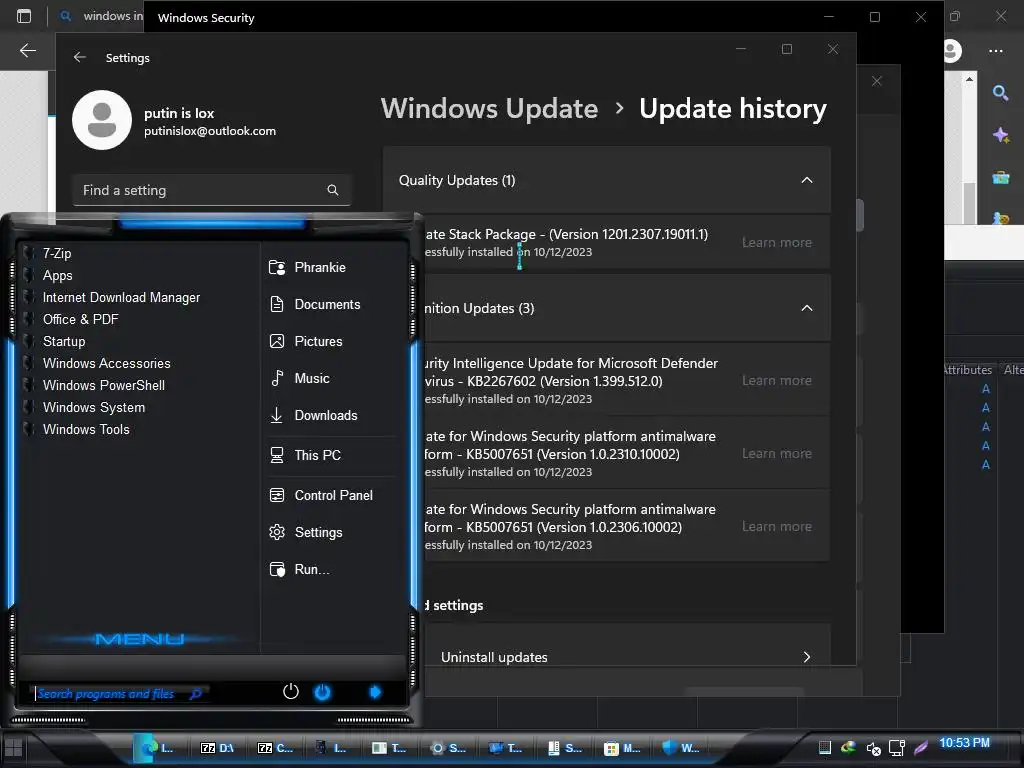Open Edge sidebar search magnifier

pyautogui.click(x=1000, y=93)
